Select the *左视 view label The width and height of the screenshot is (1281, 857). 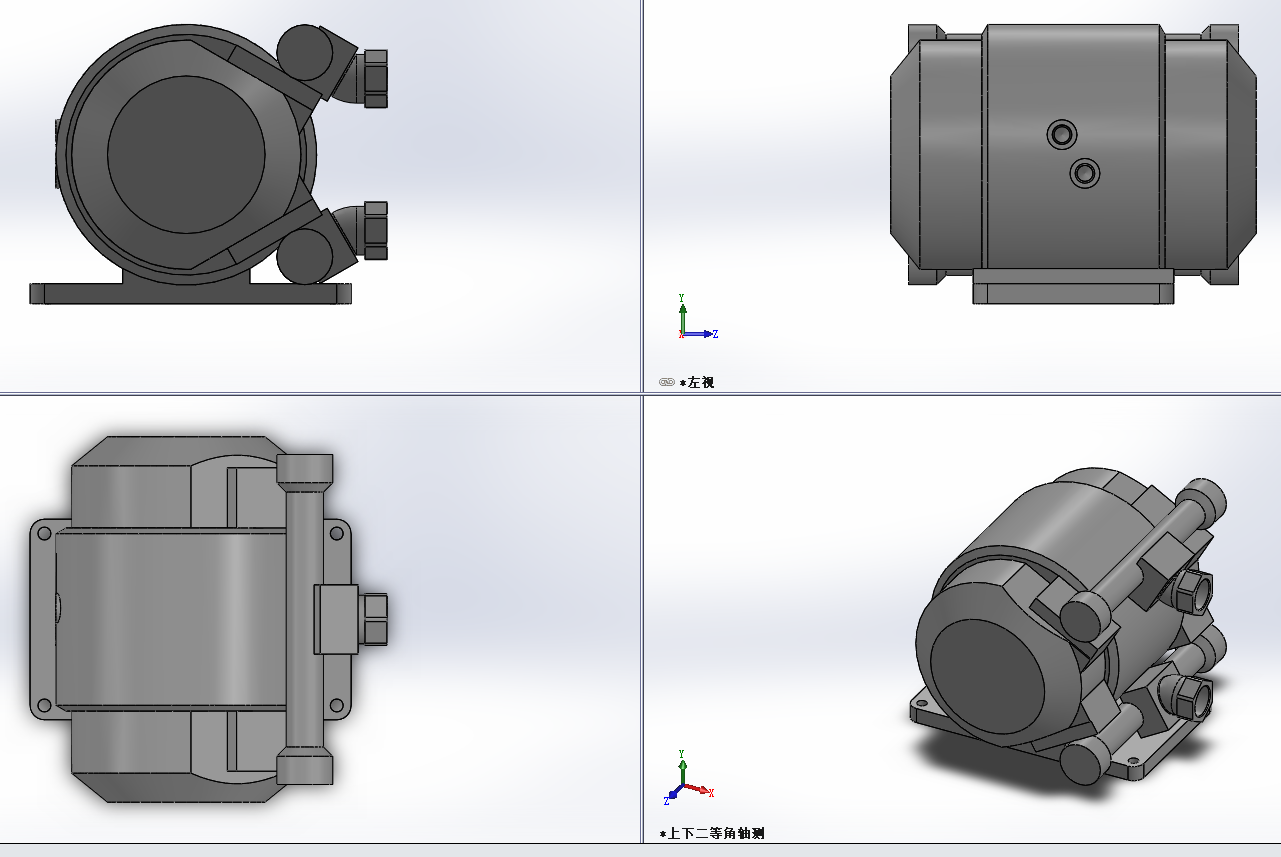(697, 382)
